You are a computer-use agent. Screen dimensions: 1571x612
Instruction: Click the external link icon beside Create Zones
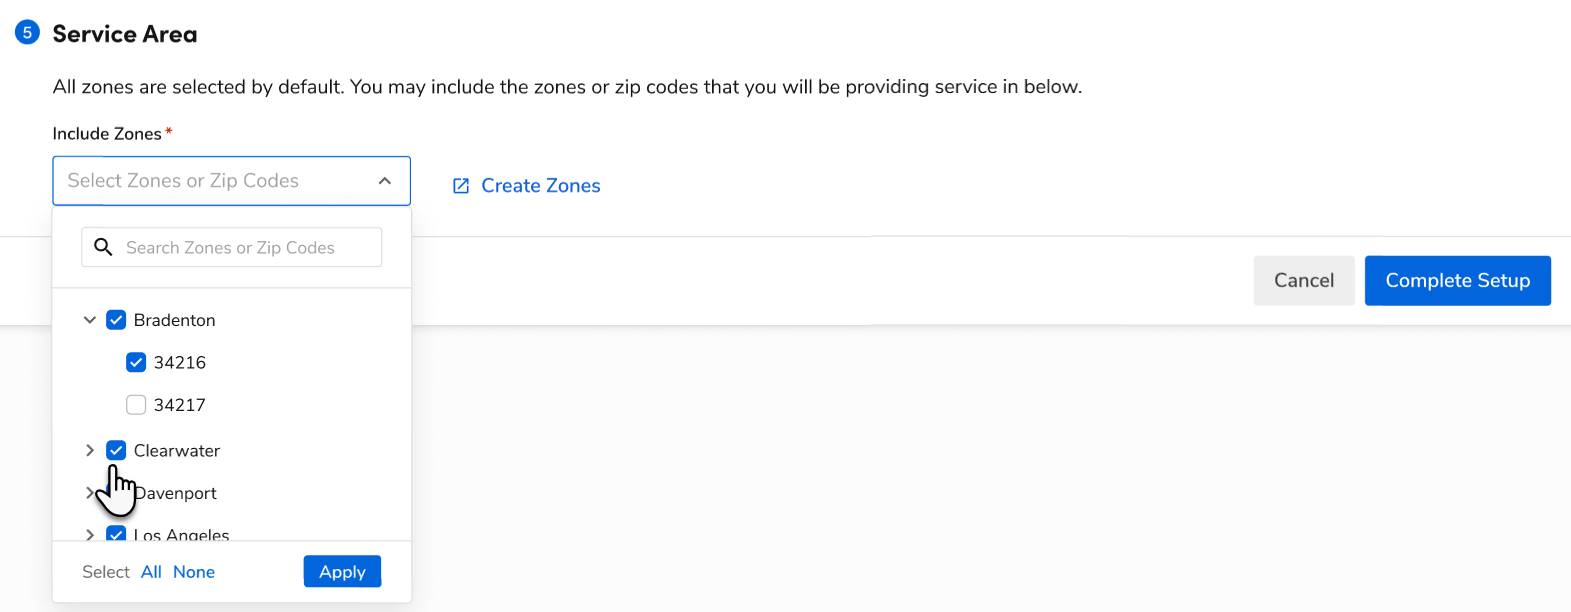[x=460, y=185]
